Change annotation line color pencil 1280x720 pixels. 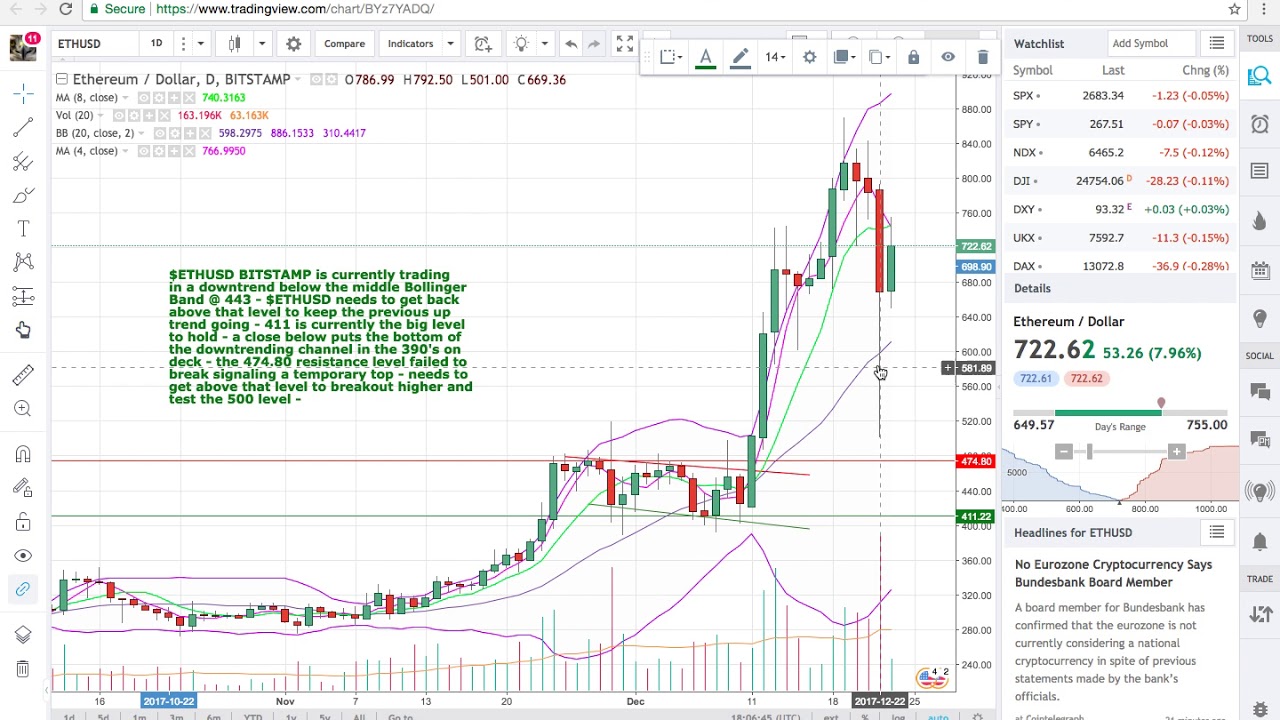click(x=740, y=57)
